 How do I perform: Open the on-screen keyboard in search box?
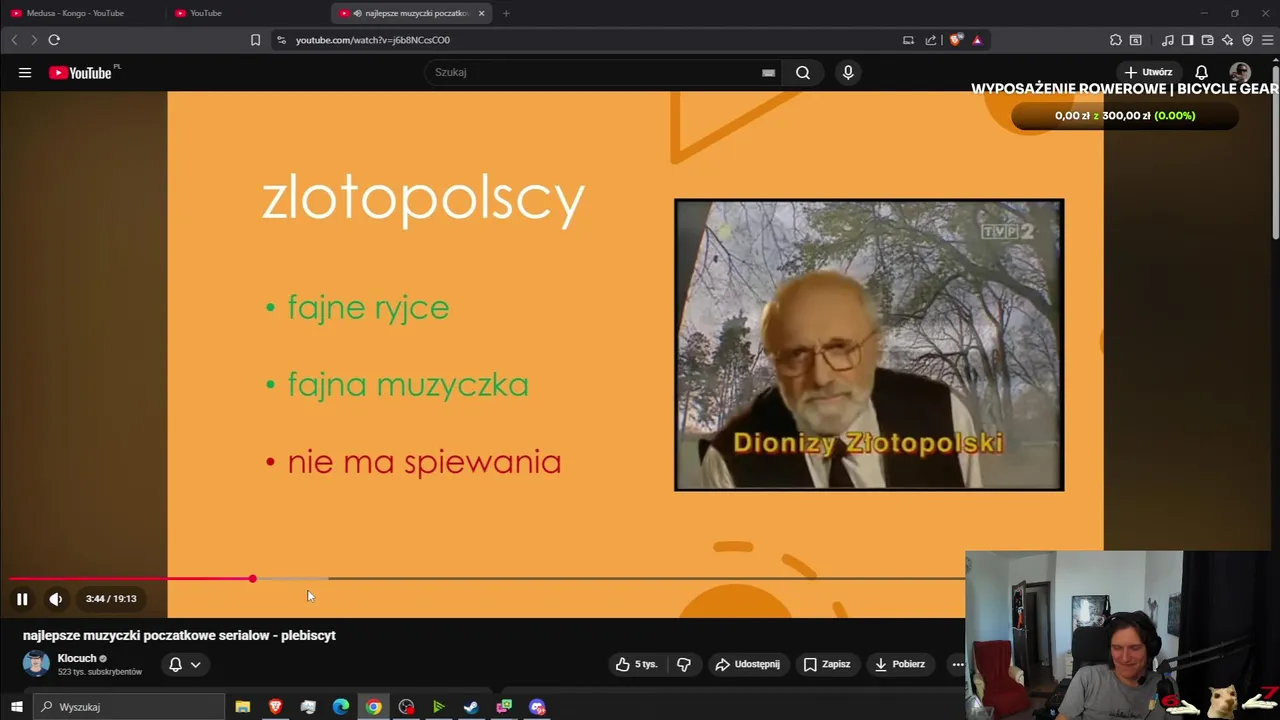point(768,72)
